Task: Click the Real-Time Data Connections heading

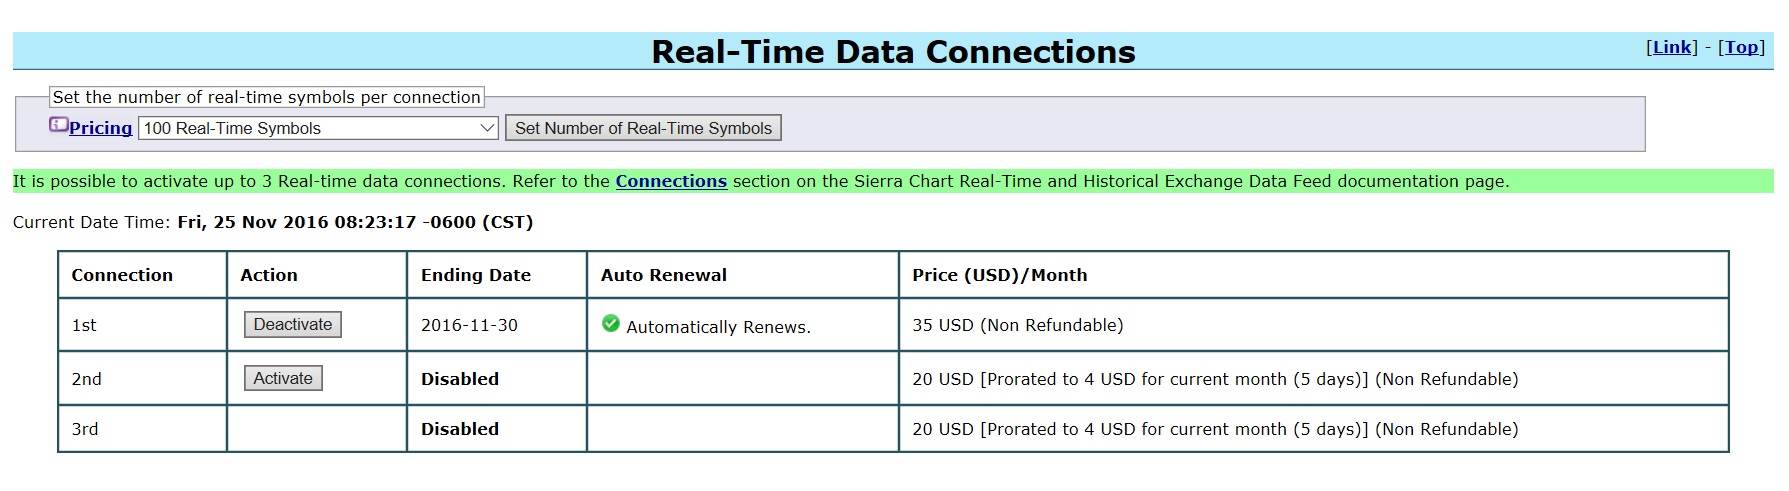Action: (893, 51)
